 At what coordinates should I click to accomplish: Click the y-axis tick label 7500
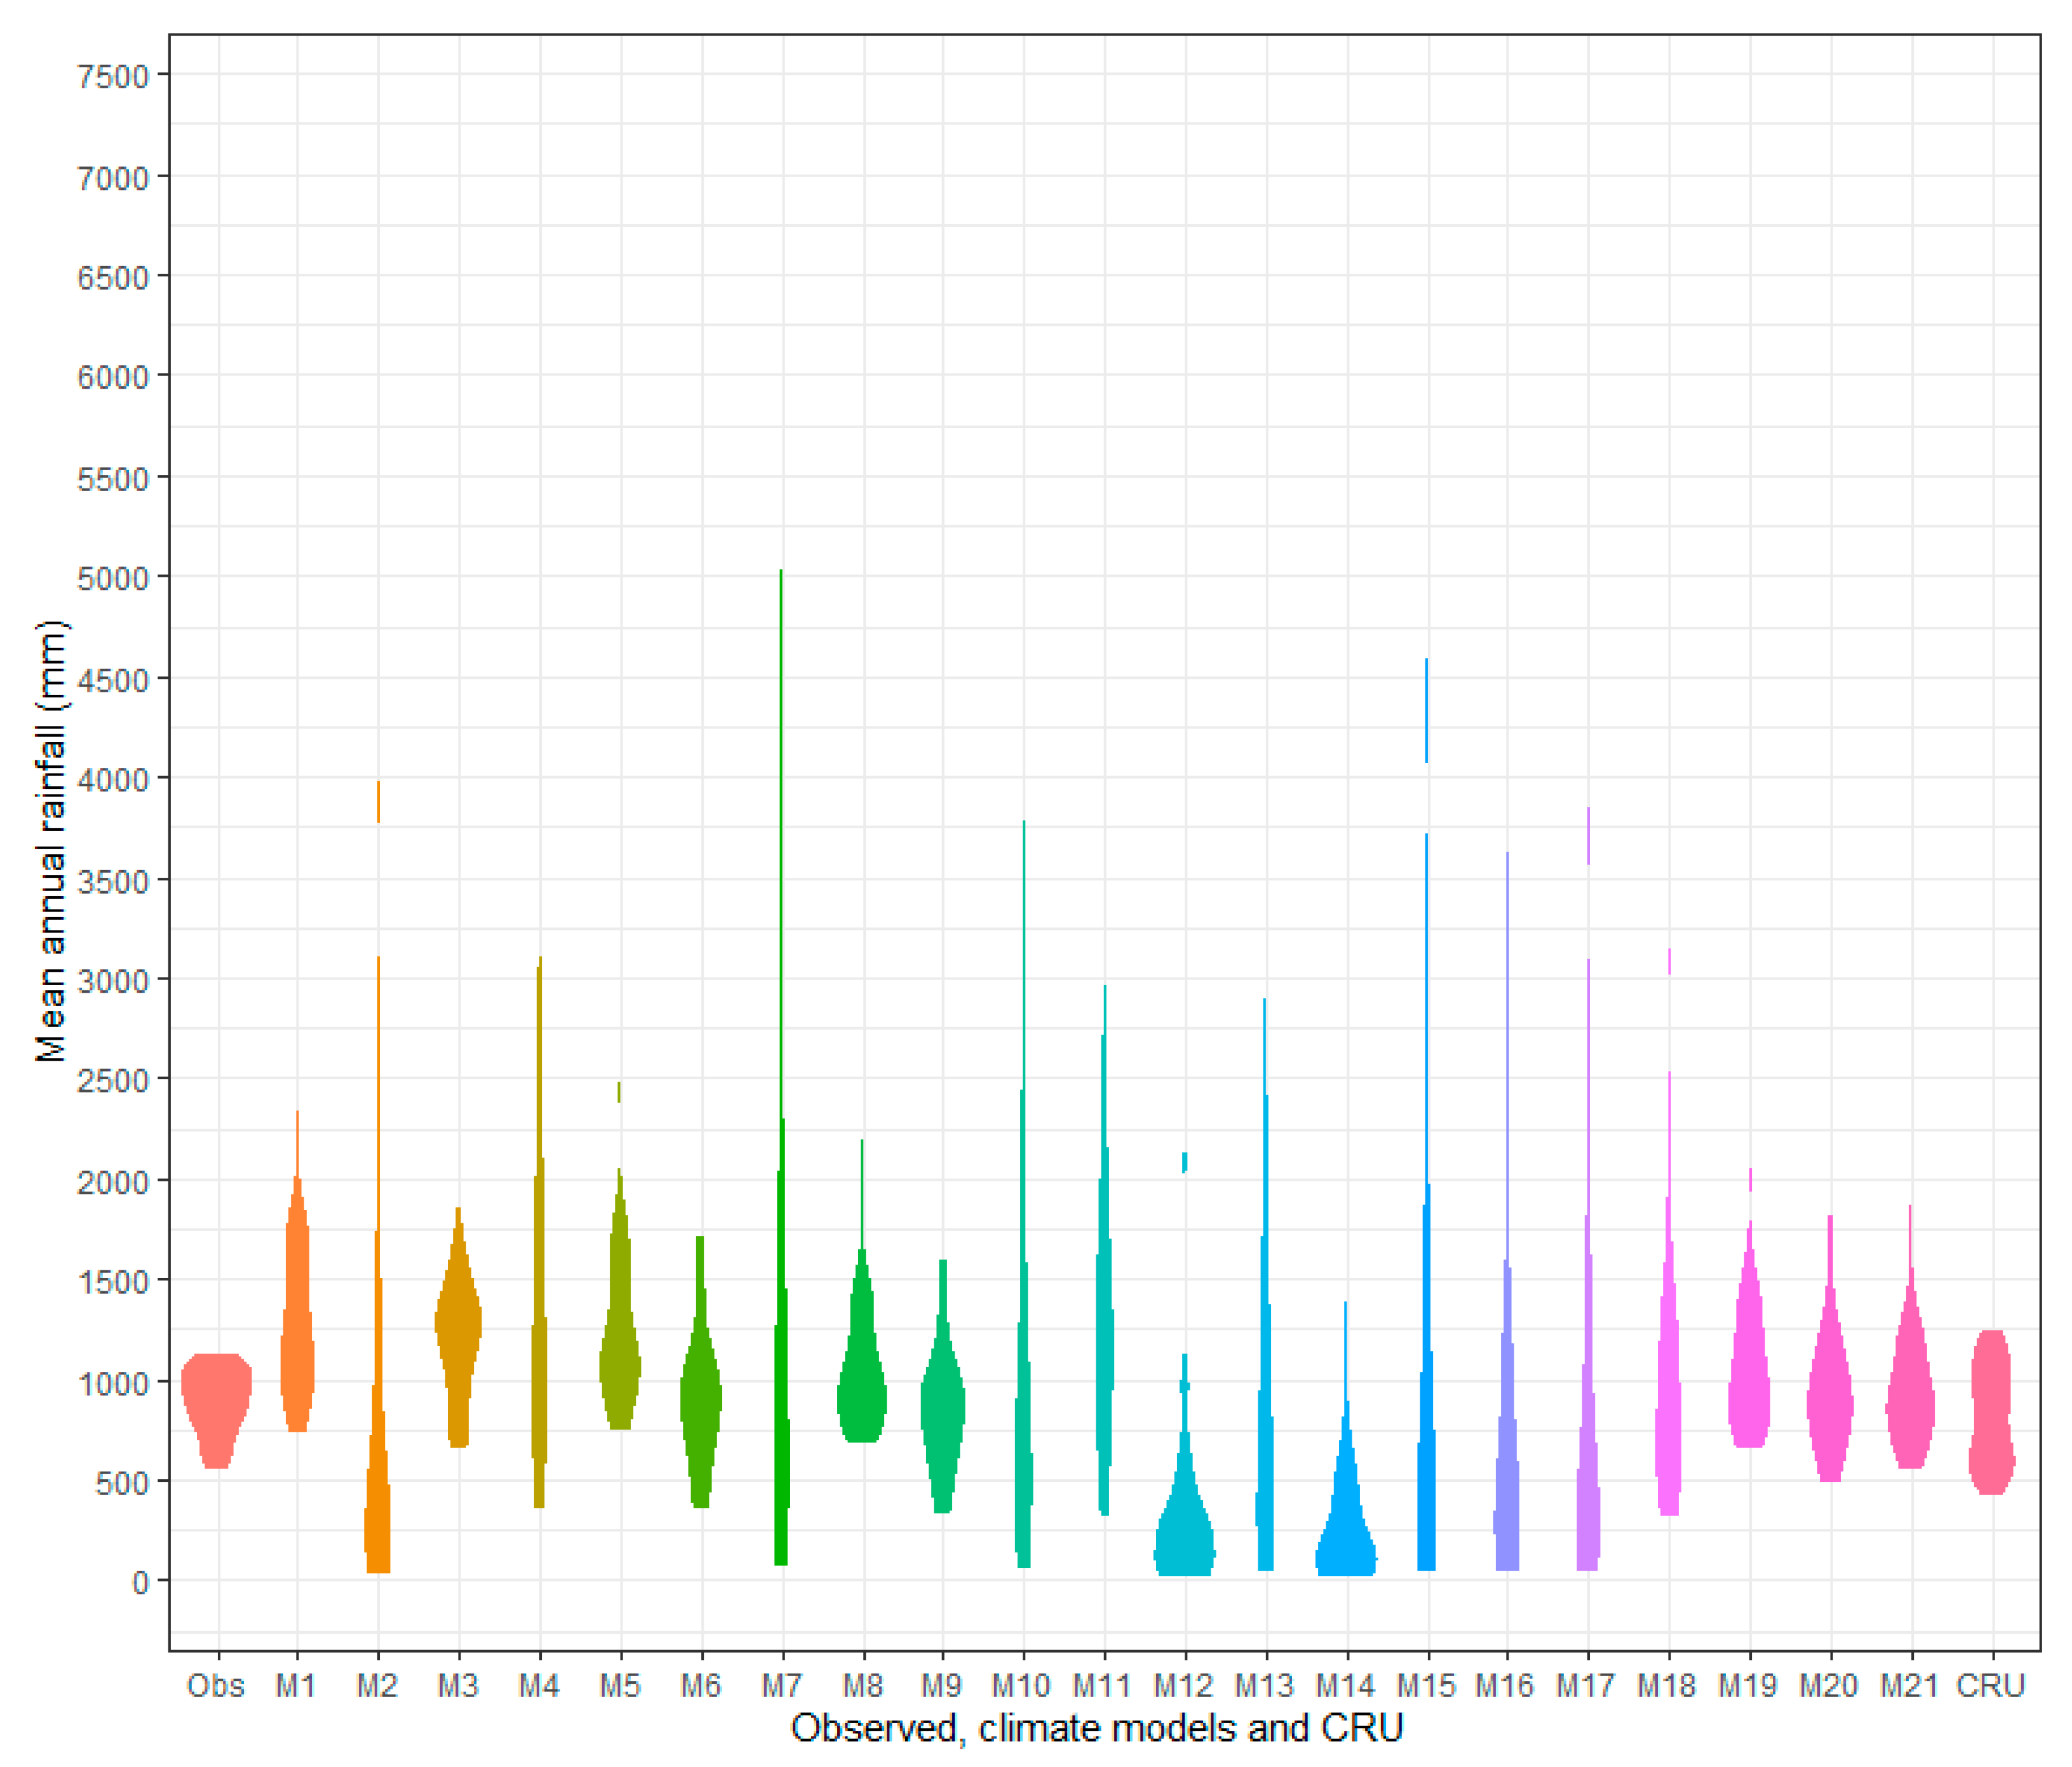(x=112, y=77)
